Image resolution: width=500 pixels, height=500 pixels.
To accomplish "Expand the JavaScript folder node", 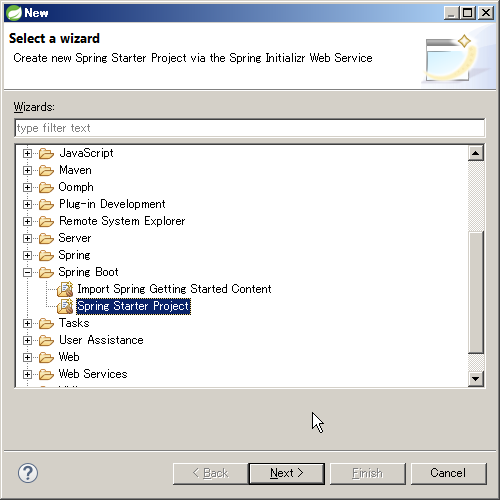I will click(x=28, y=153).
